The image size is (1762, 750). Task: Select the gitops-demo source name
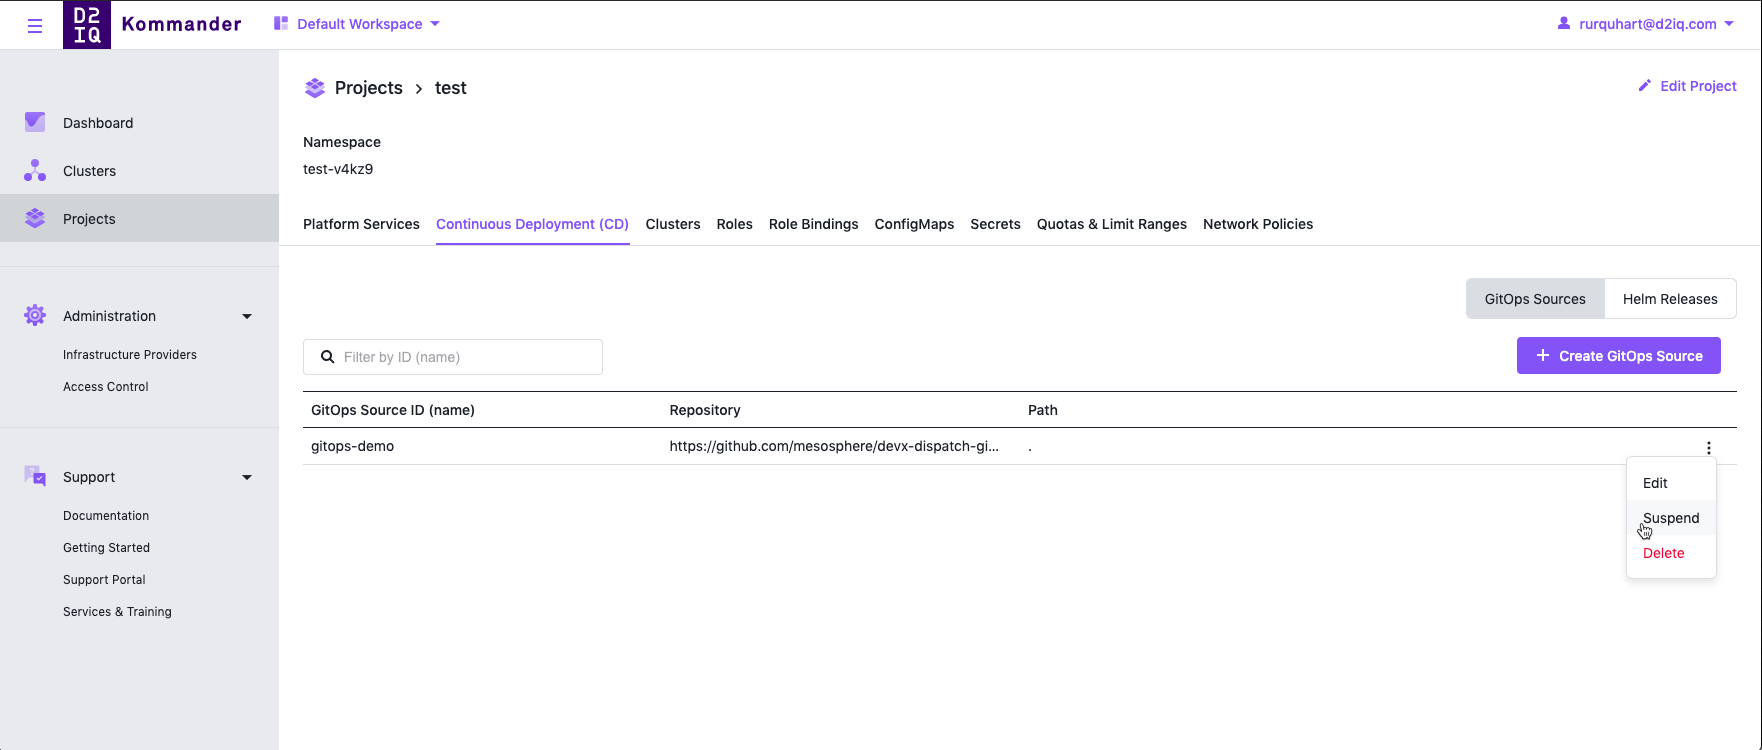(x=352, y=446)
